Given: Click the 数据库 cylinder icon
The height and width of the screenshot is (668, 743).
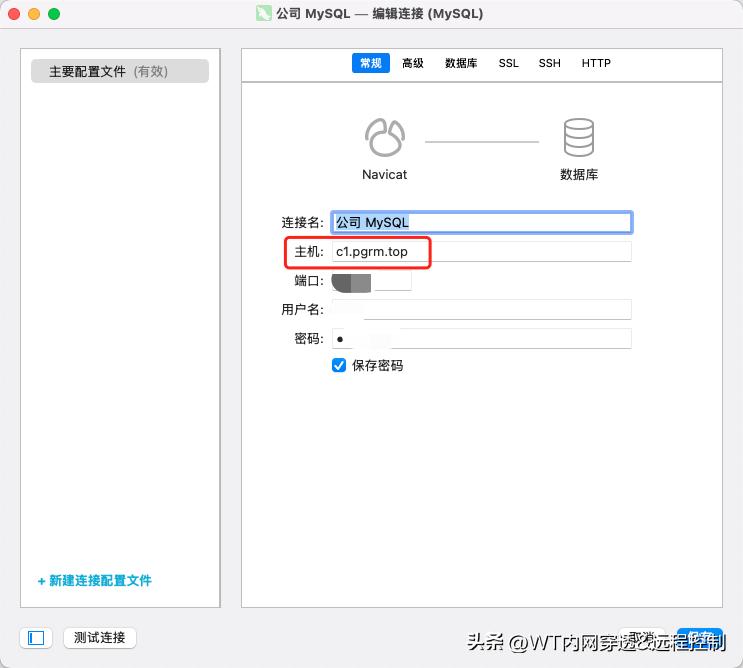Looking at the screenshot, I should 579,137.
